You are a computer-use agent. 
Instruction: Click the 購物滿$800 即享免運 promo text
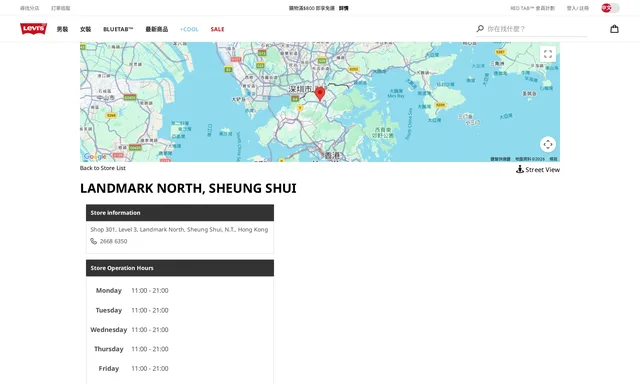[x=312, y=8]
